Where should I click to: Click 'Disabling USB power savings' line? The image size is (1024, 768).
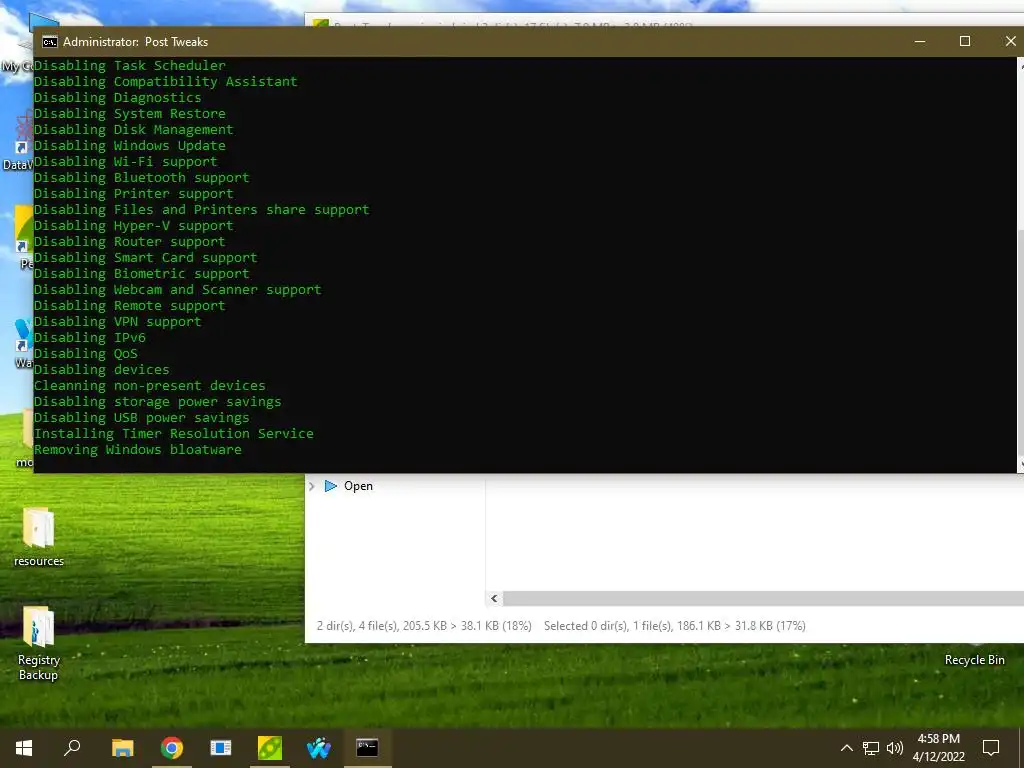(142, 418)
